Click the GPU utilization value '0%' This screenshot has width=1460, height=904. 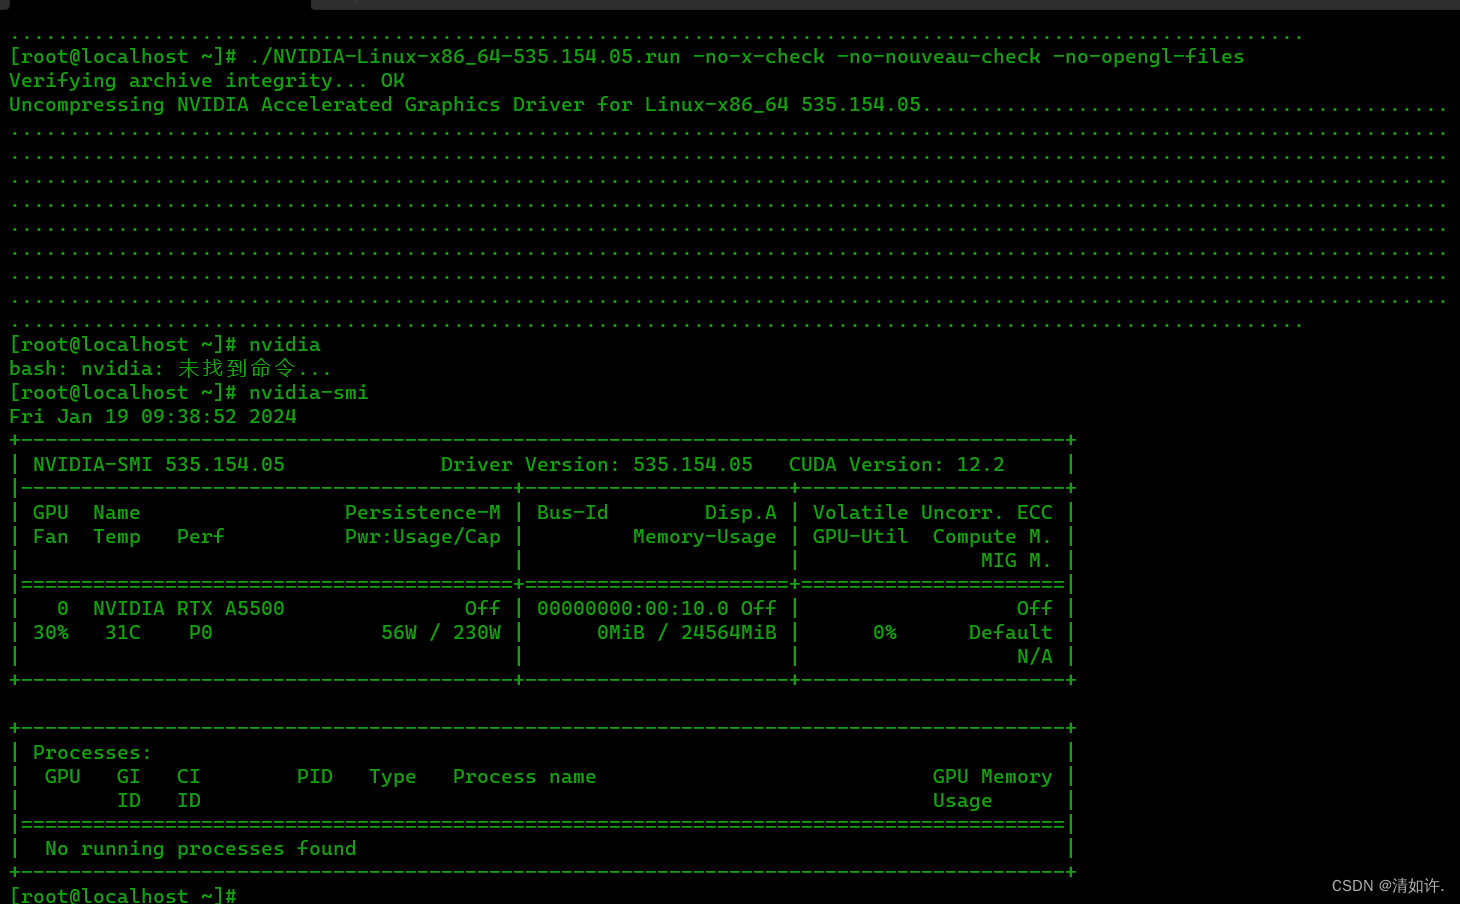(885, 633)
